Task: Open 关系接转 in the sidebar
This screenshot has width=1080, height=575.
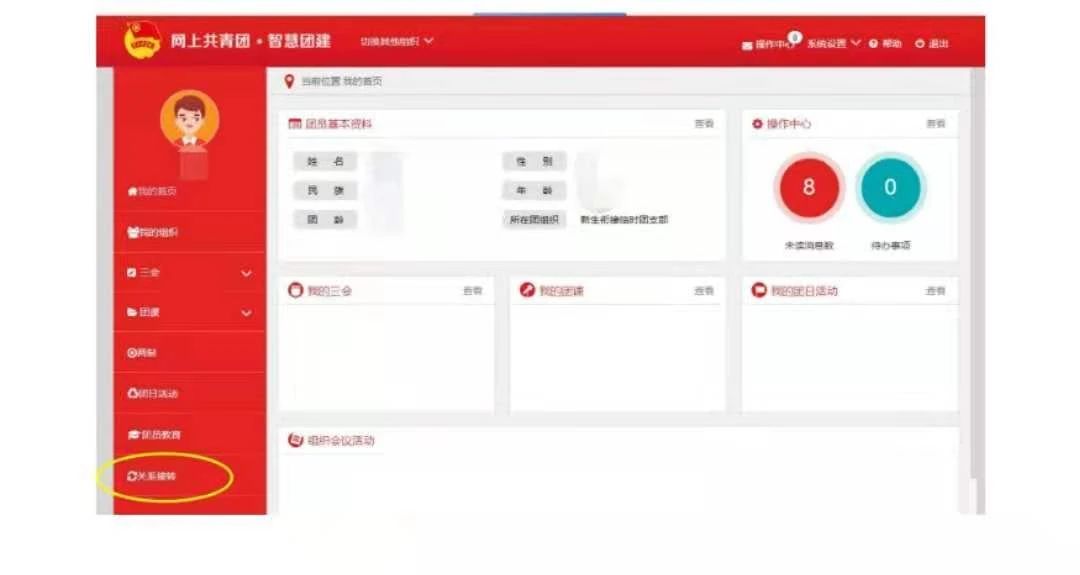Action: click(152, 476)
